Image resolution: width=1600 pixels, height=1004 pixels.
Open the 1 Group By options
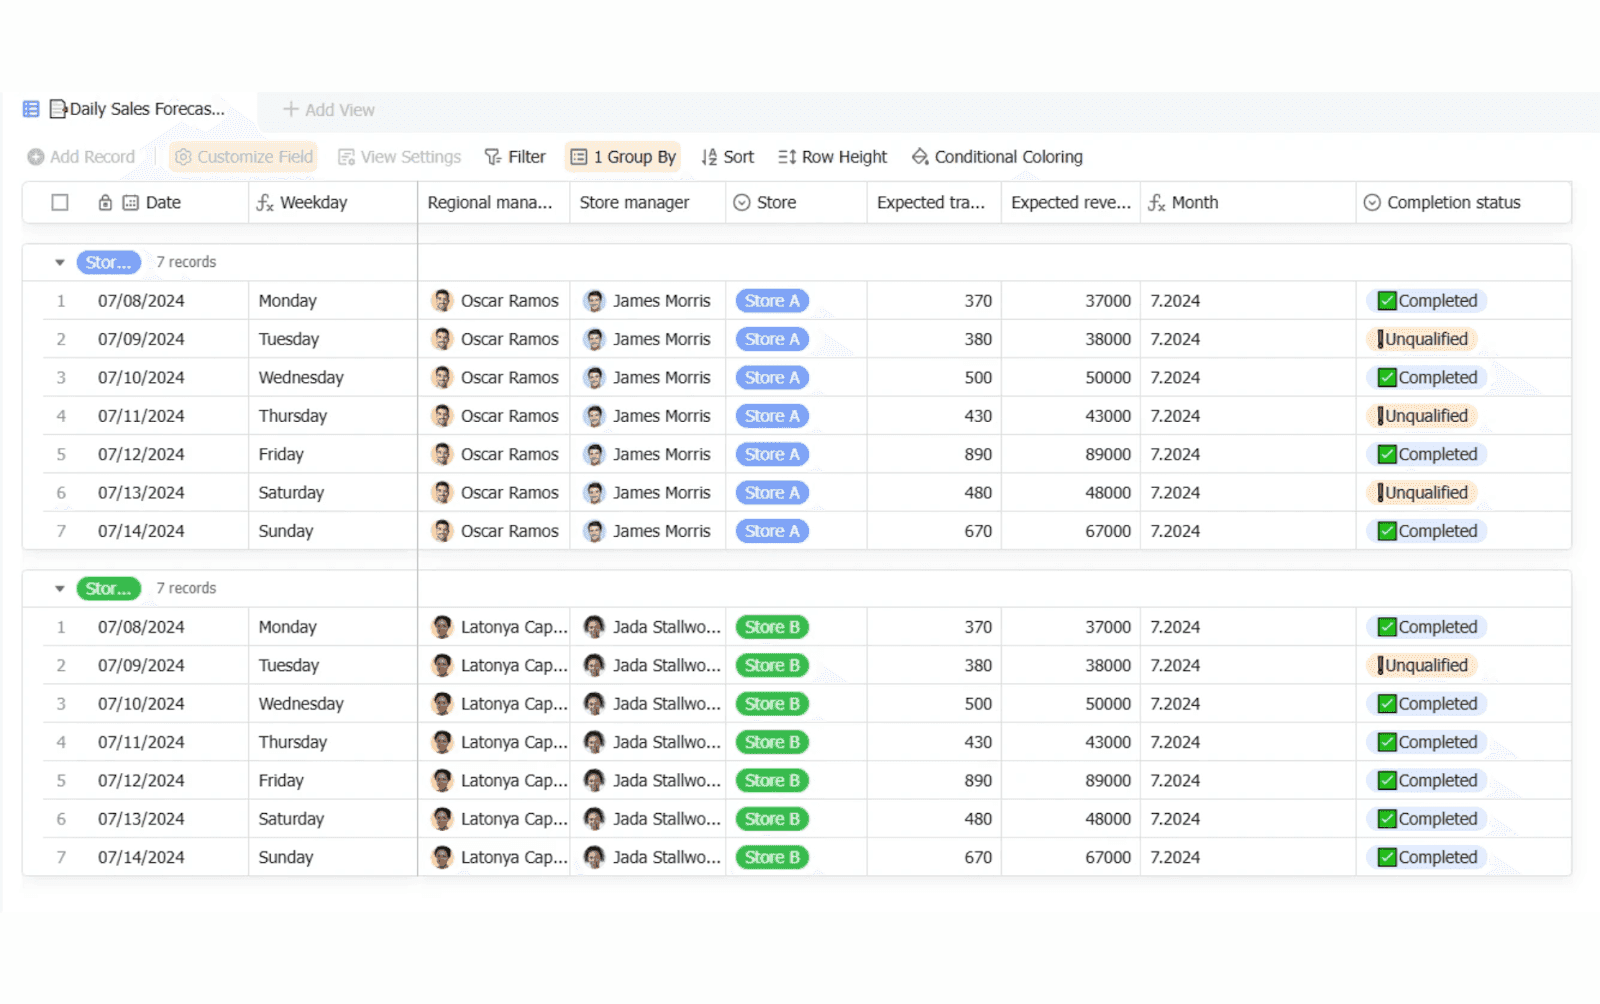[623, 157]
